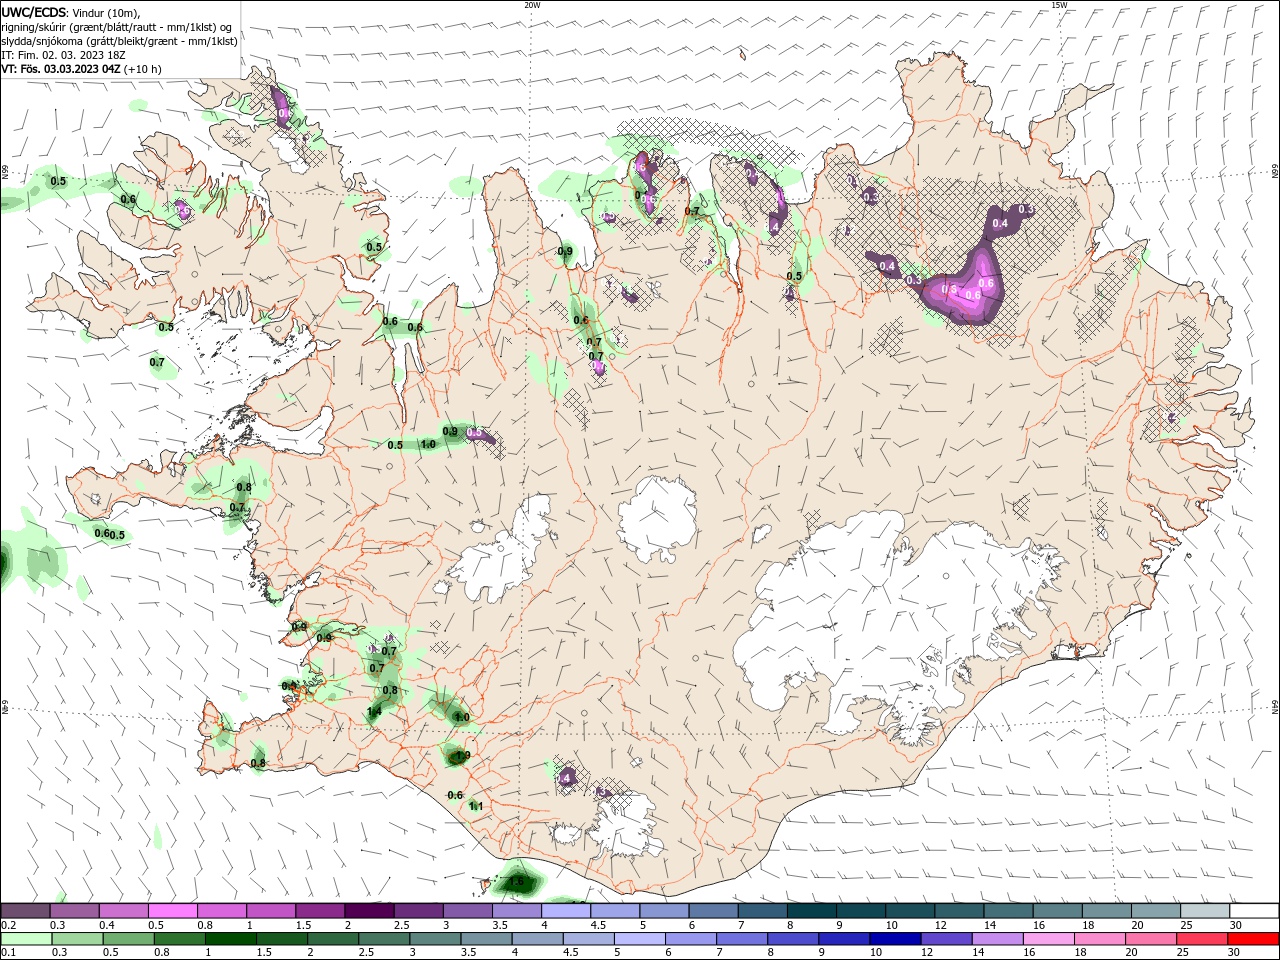
Task: Click the 'UWC/ECDS' title text
Action: [x=34, y=12]
